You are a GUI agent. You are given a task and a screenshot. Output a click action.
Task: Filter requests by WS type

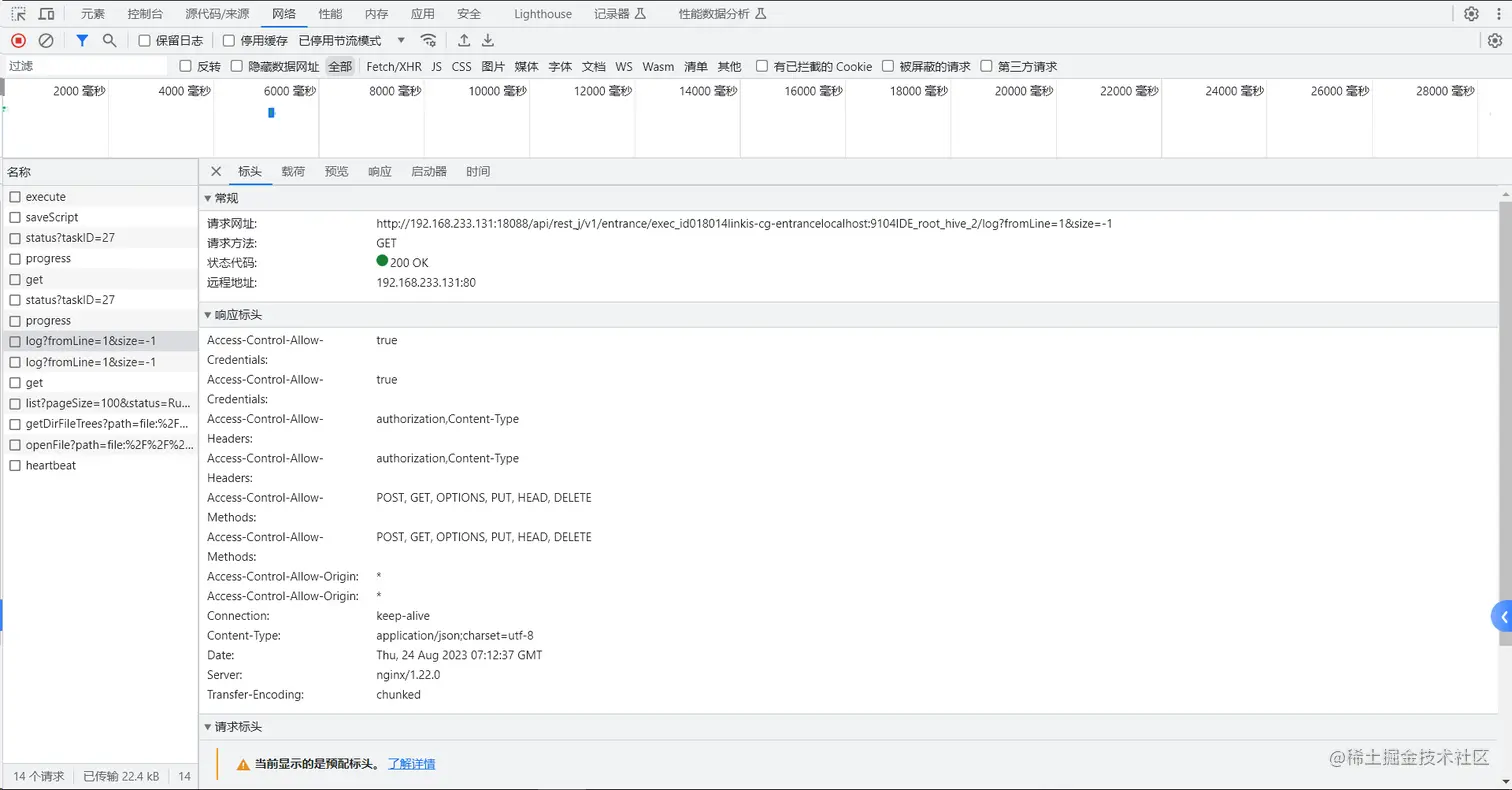(624, 67)
